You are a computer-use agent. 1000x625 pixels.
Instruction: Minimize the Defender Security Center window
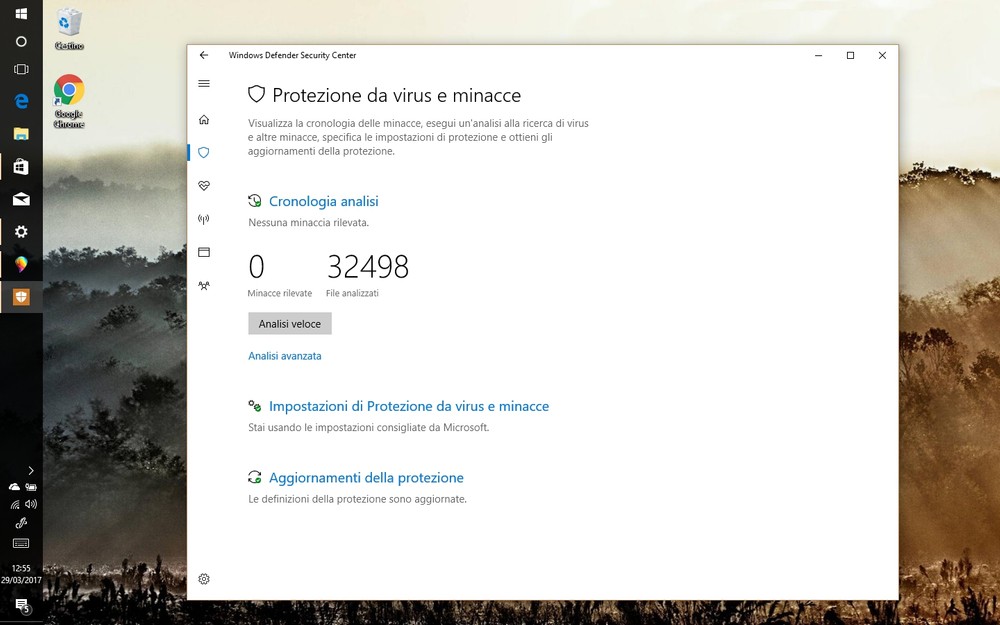818,55
